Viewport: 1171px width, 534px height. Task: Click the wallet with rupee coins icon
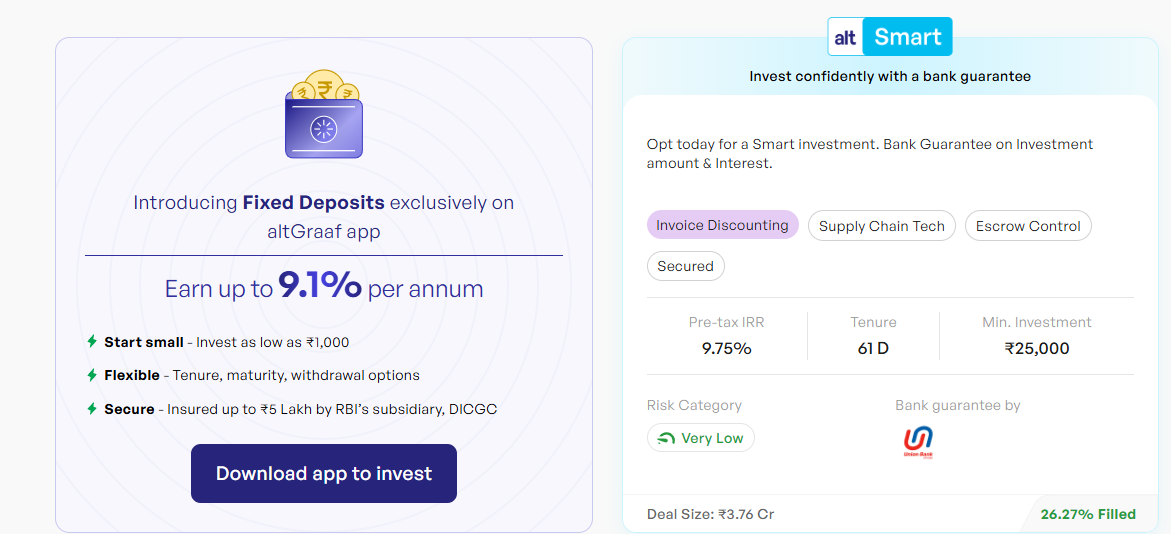(x=323, y=113)
